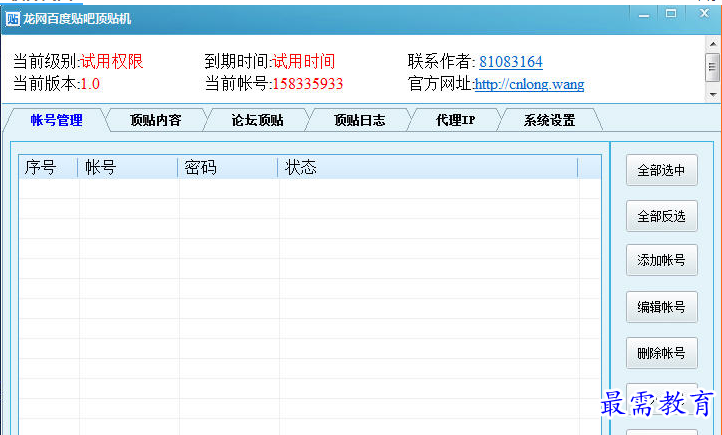Sort by the 帐号 column header
The width and height of the screenshot is (722, 435).
tap(128, 167)
